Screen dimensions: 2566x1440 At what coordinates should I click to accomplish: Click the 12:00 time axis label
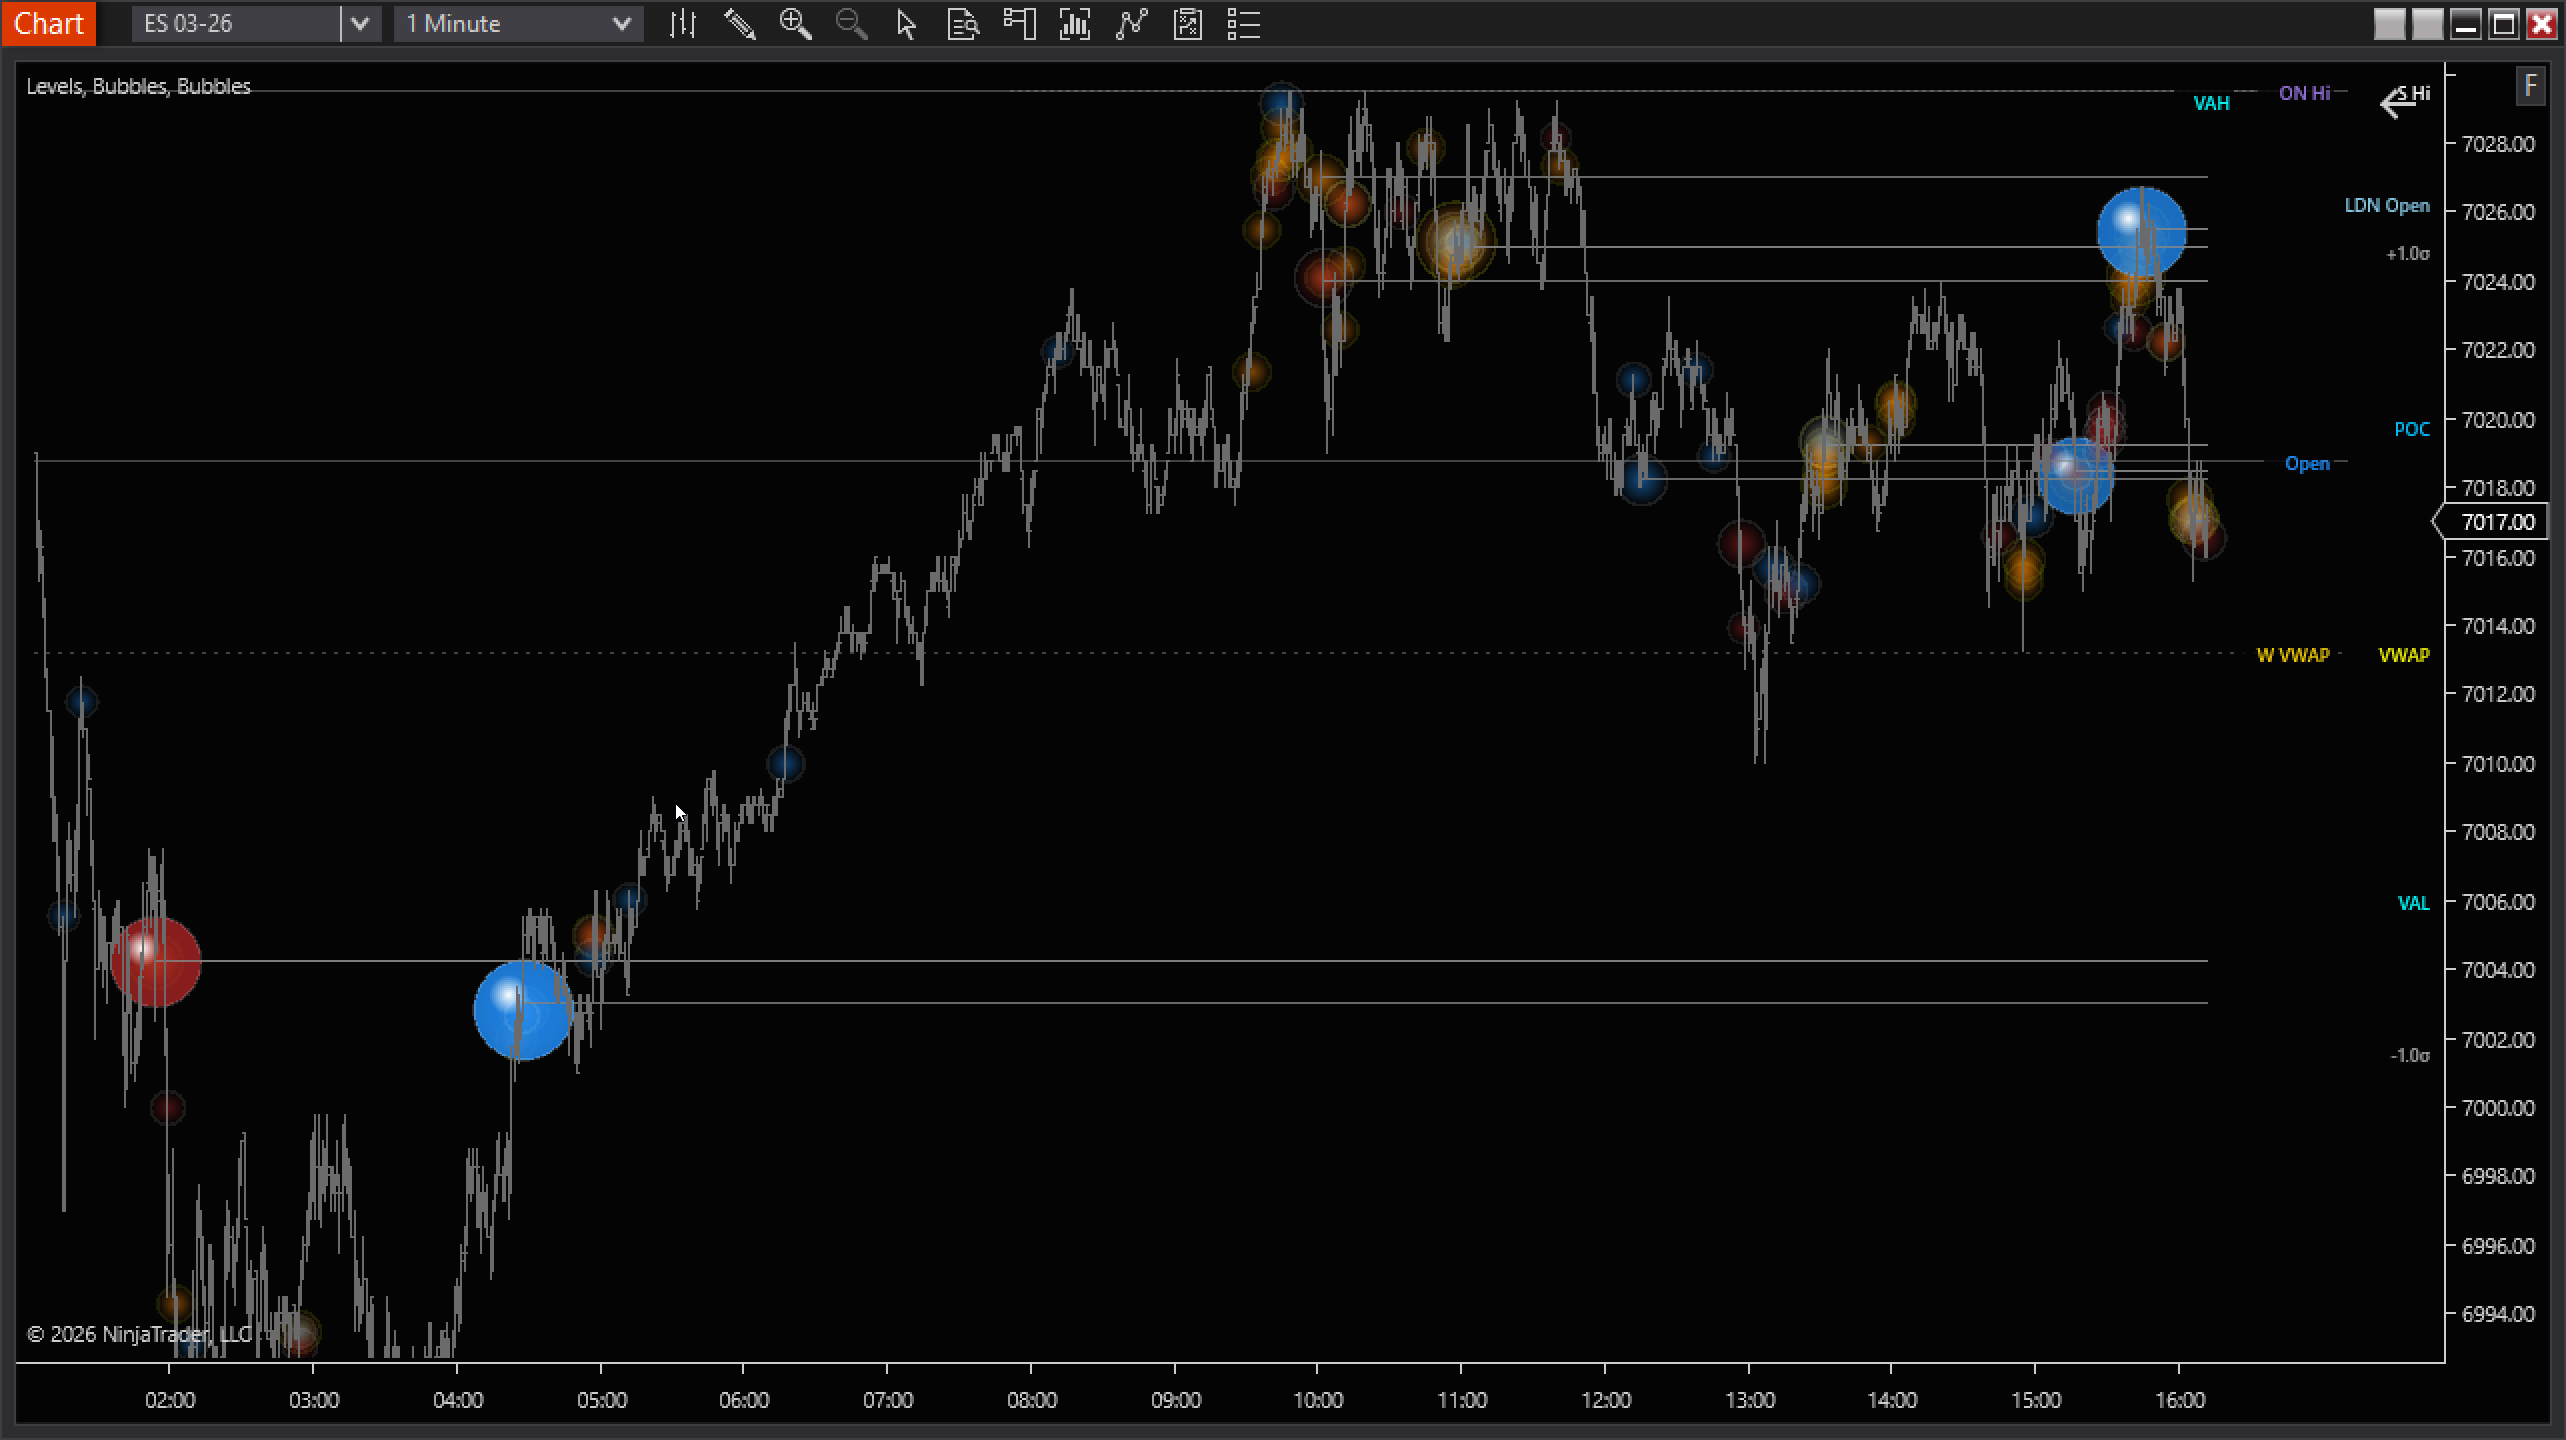coord(1606,1400)
